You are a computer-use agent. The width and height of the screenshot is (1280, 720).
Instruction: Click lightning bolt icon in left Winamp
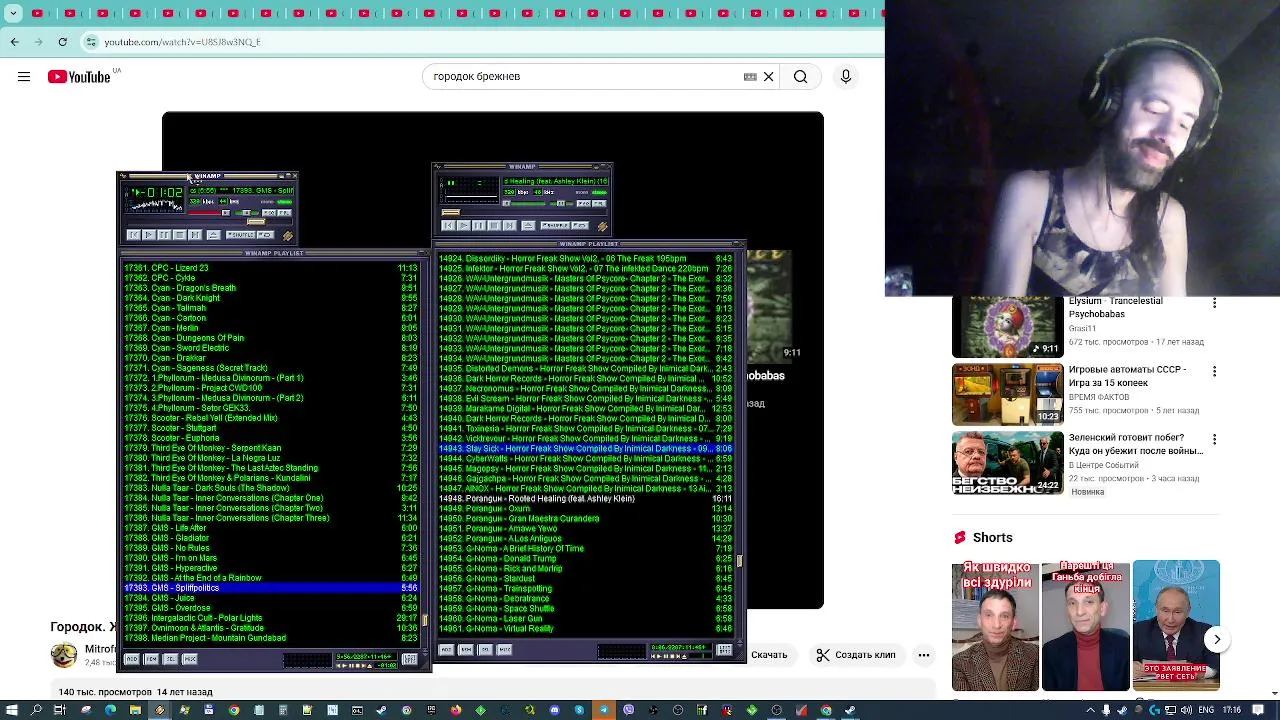pos(288,236)
